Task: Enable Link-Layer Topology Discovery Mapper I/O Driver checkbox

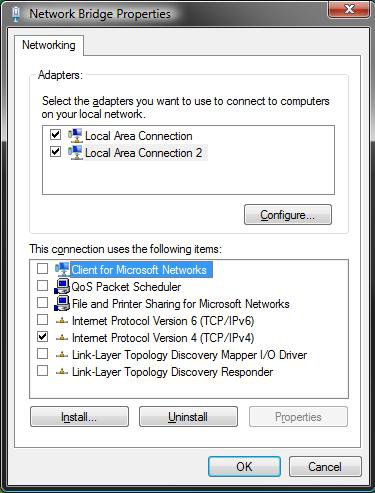Action: [42, 354]
